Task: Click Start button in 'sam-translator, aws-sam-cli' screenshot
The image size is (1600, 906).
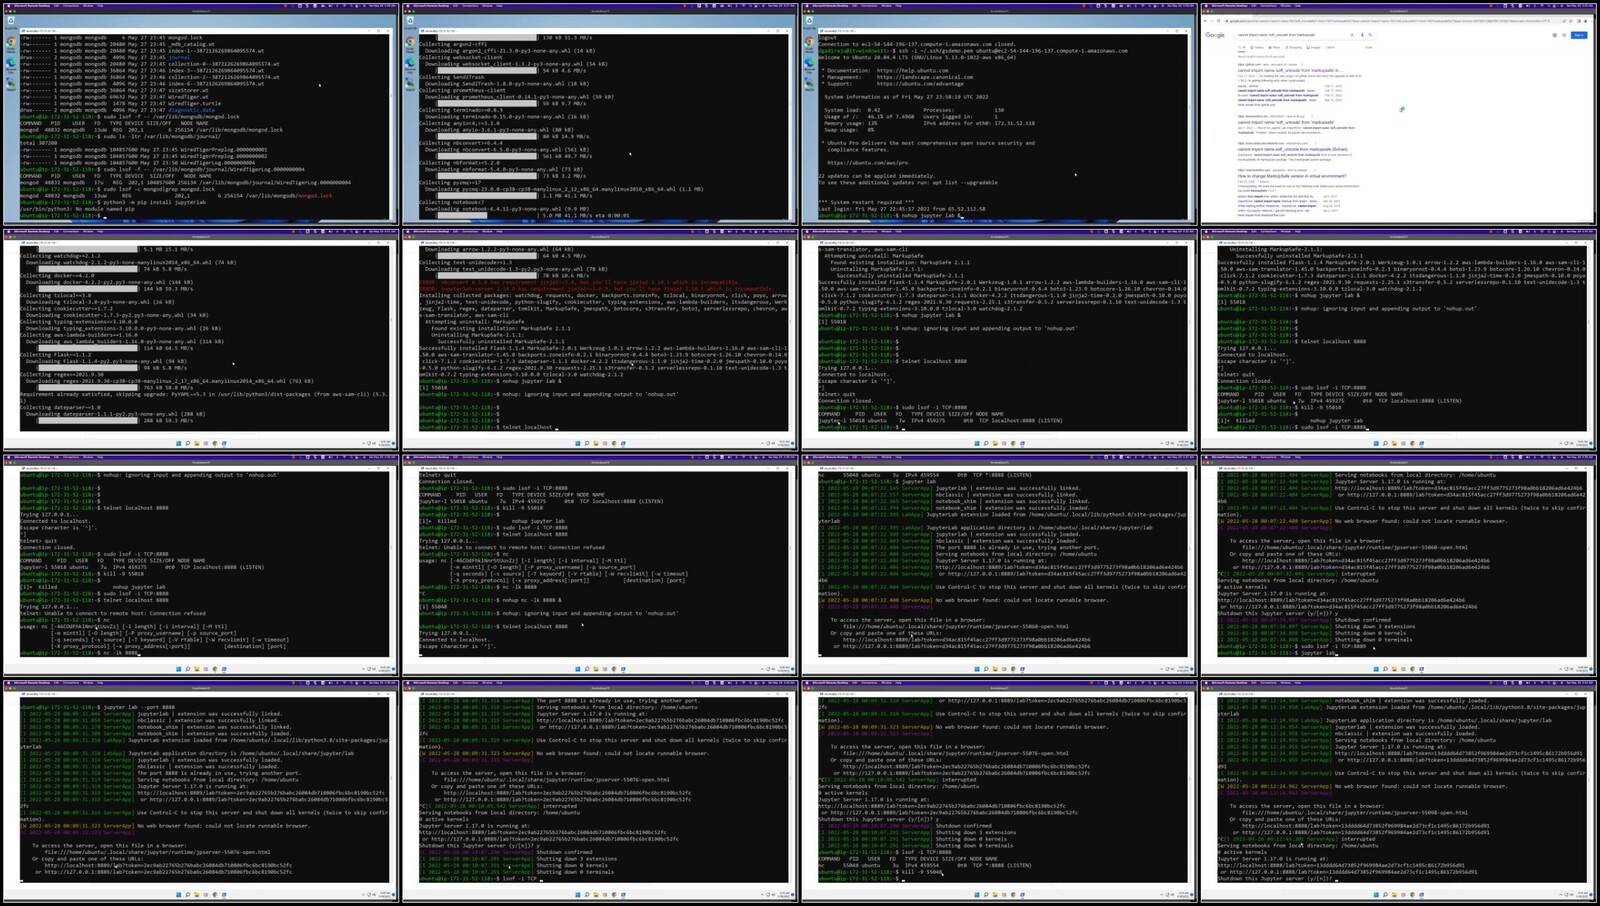Action: click(x=977, y=443)
